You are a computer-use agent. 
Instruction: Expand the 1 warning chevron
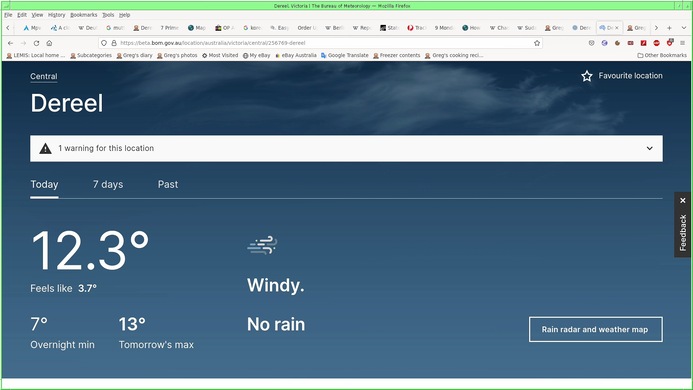coord(649,148)
